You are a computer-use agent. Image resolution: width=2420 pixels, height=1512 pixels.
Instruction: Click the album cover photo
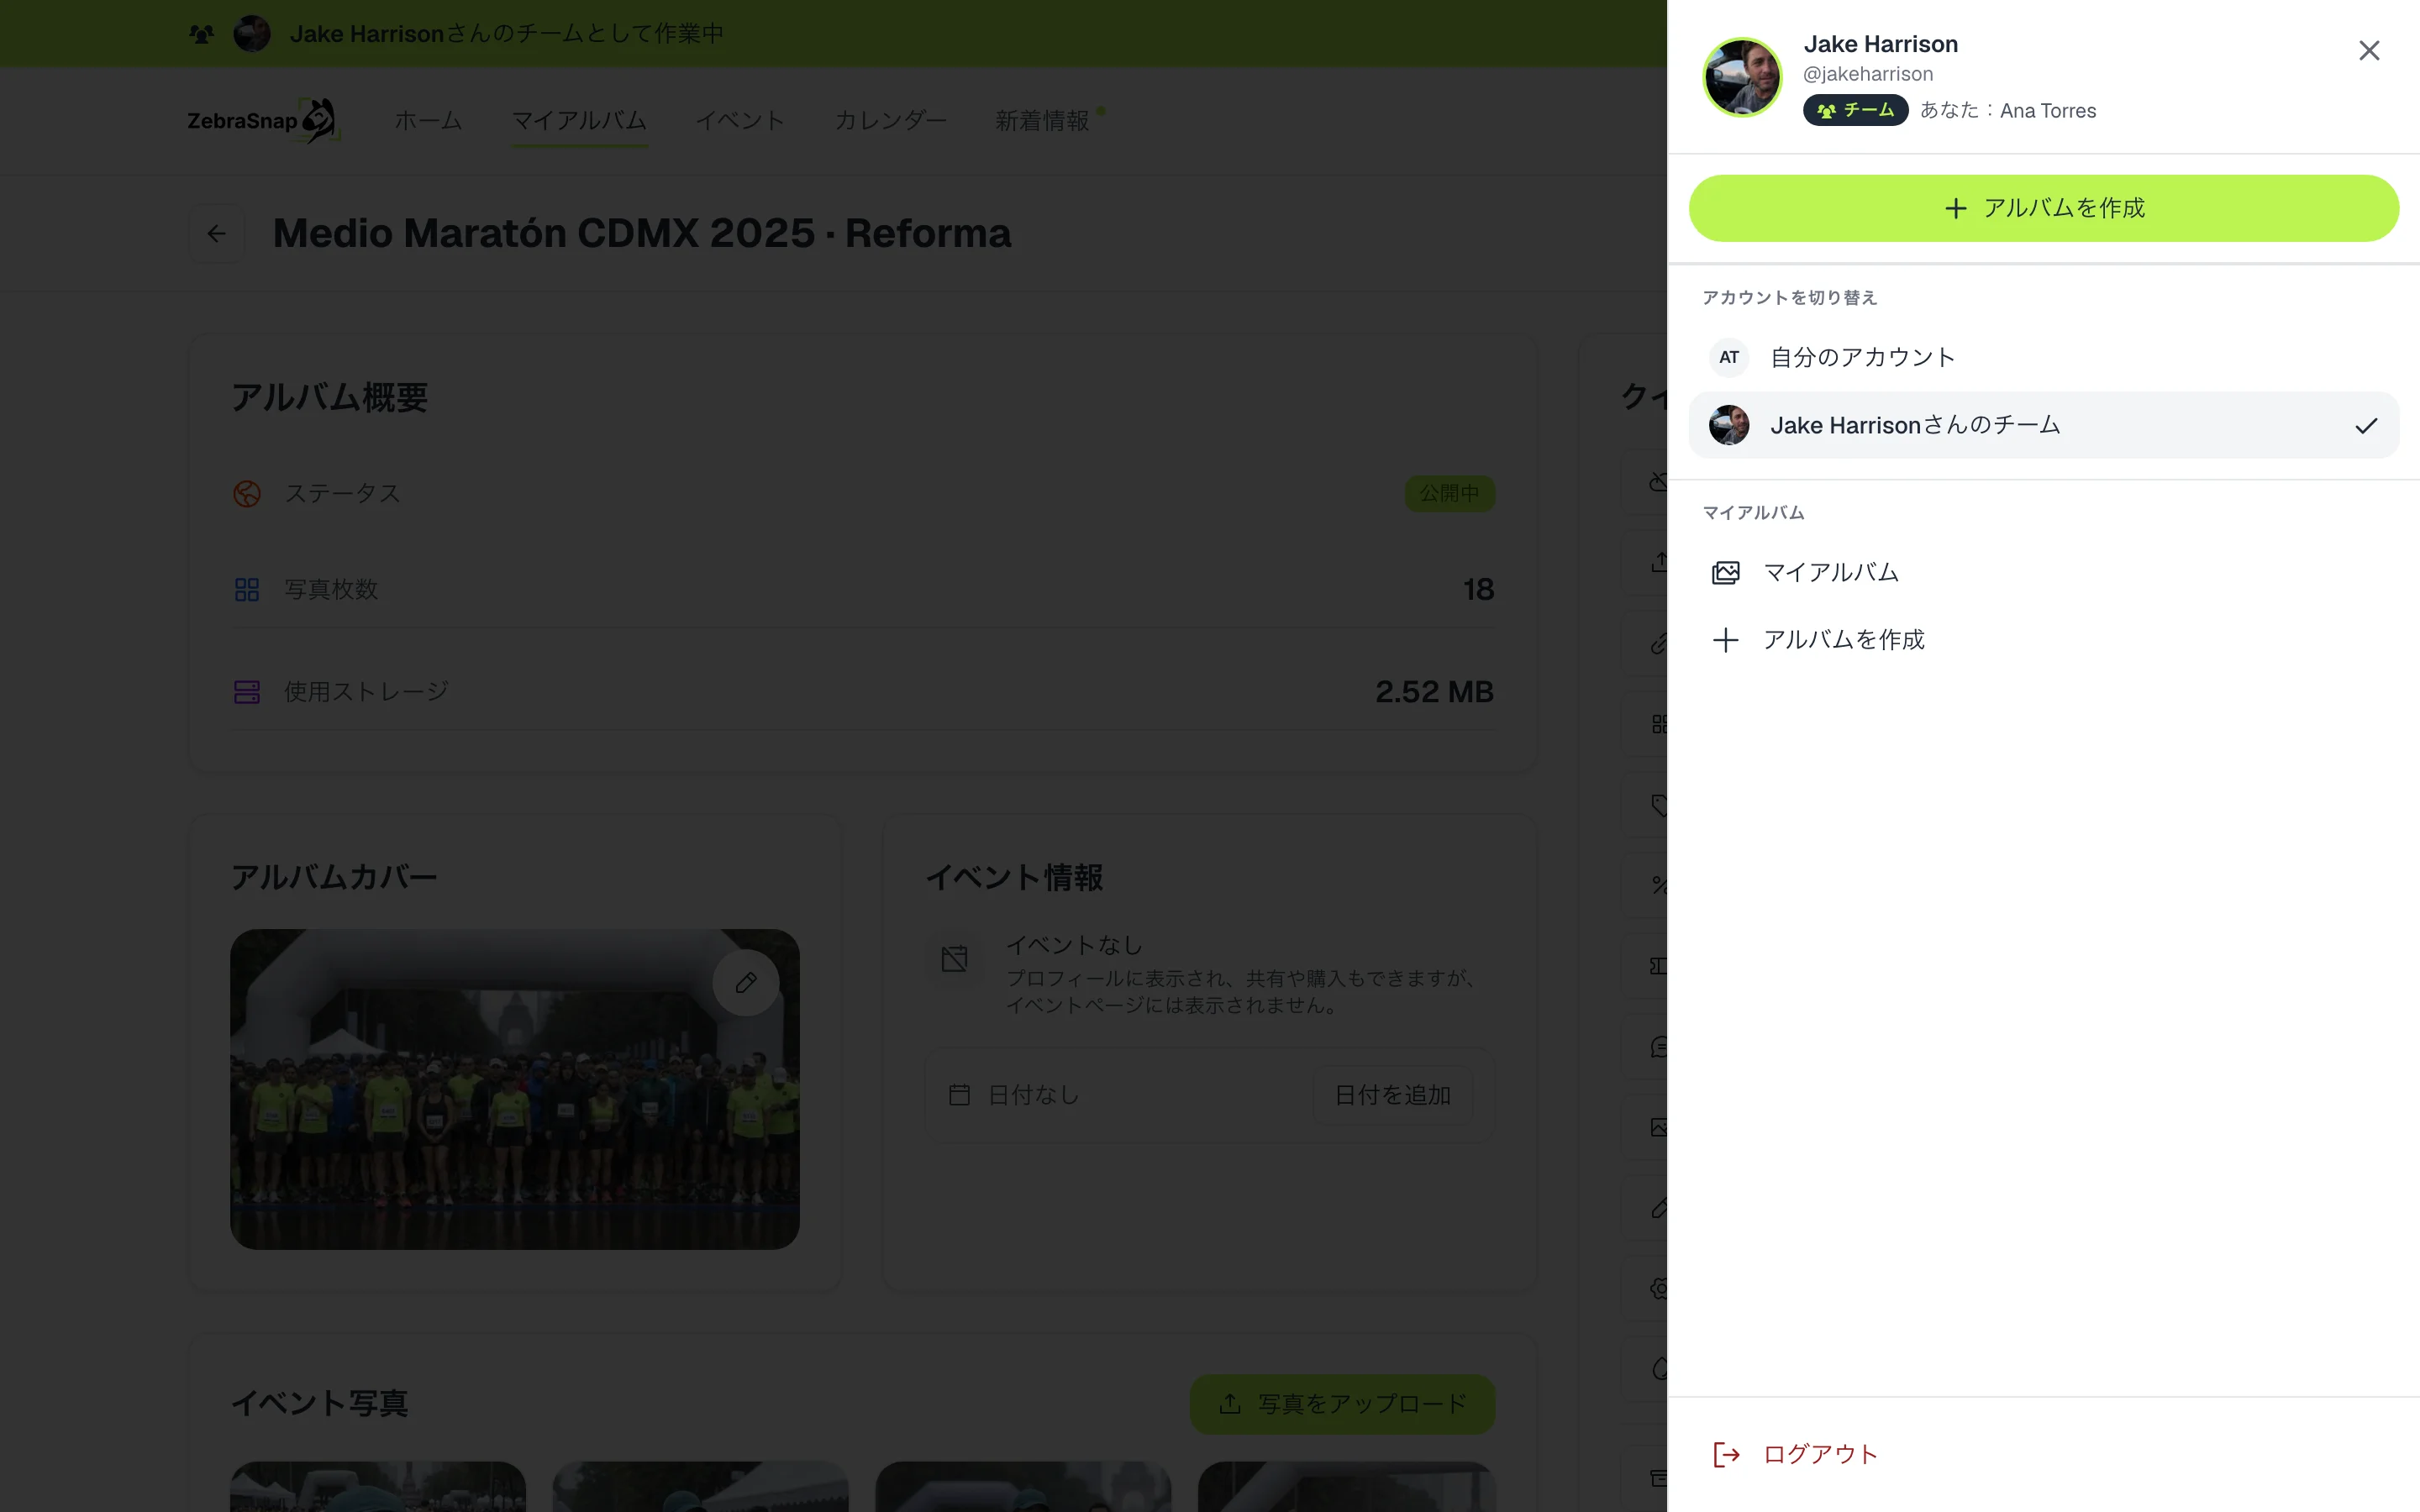[514, 1089]
